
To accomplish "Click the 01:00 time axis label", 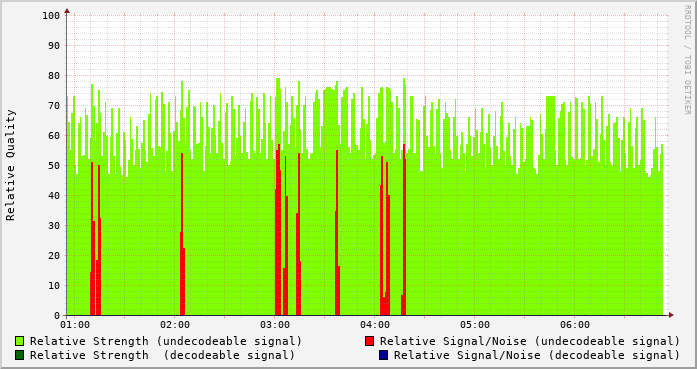I will pos(75,325).
